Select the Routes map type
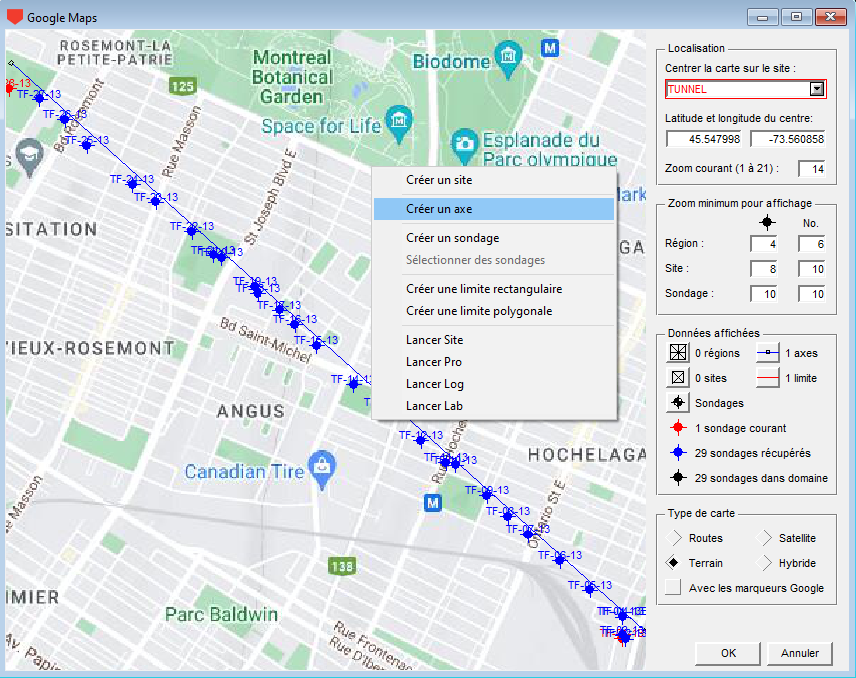Screen dimensions: 856x678 [x=674, y=538]
